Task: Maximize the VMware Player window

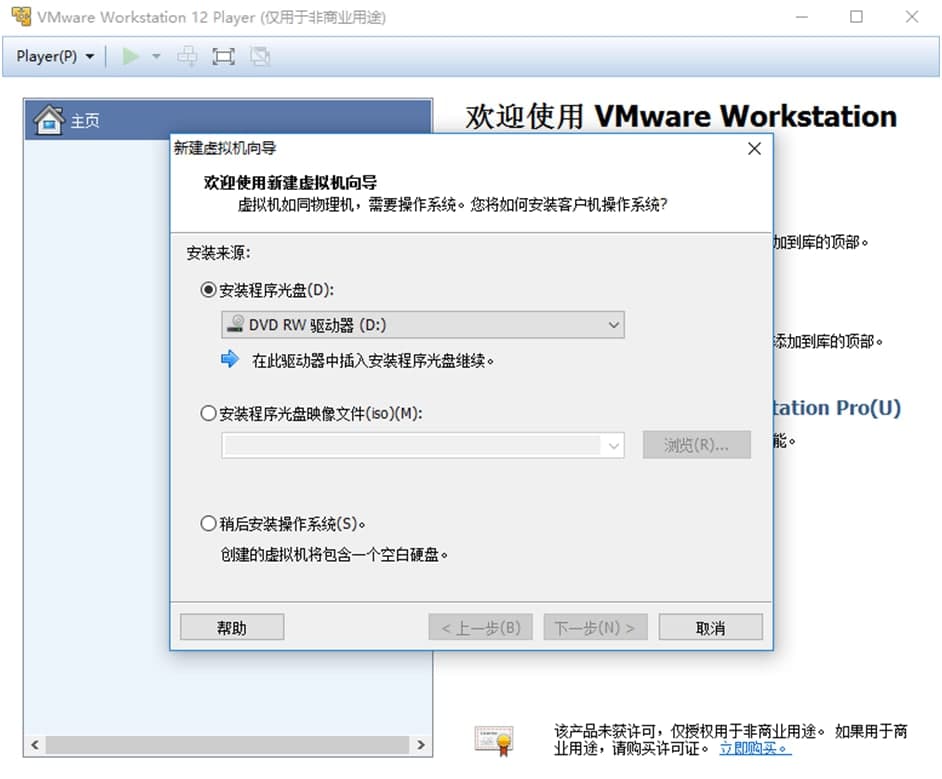Action: point(856,17)
